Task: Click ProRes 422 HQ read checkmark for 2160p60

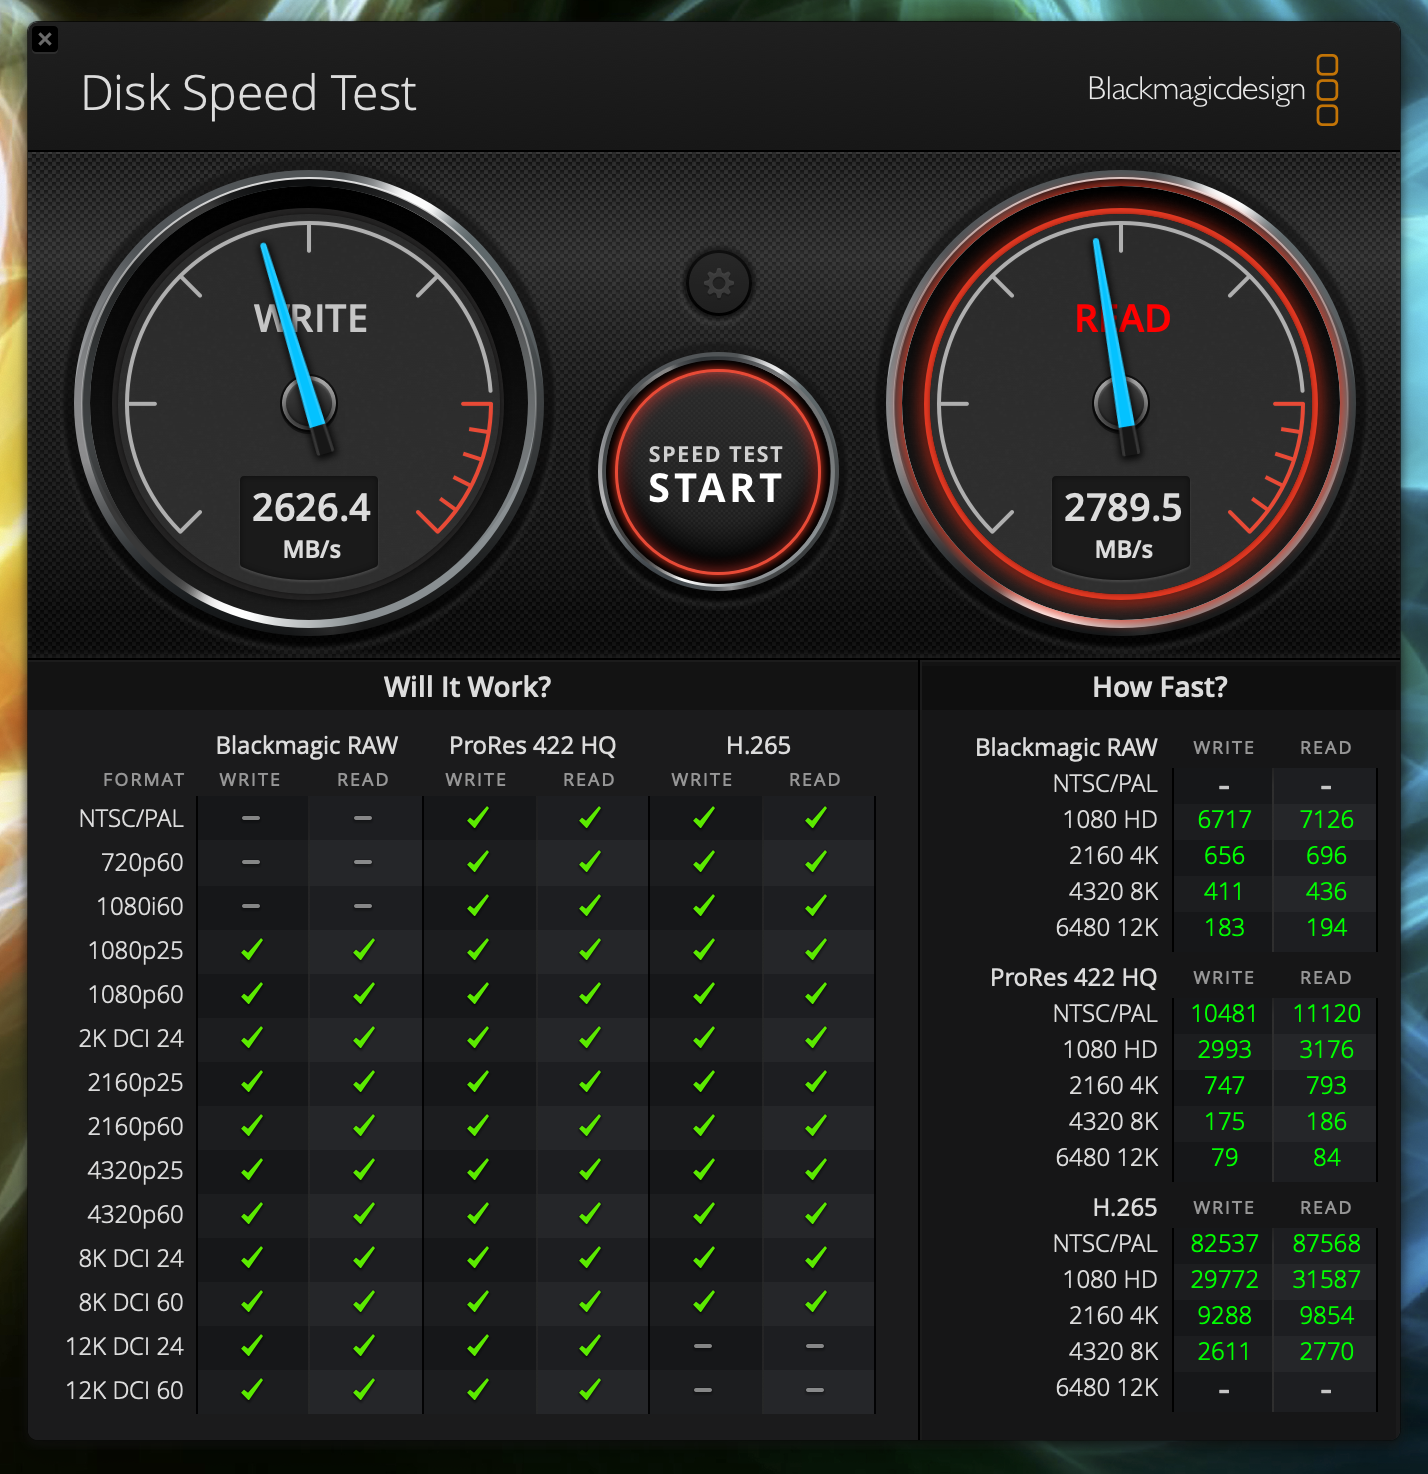Action: (589, 1126)
